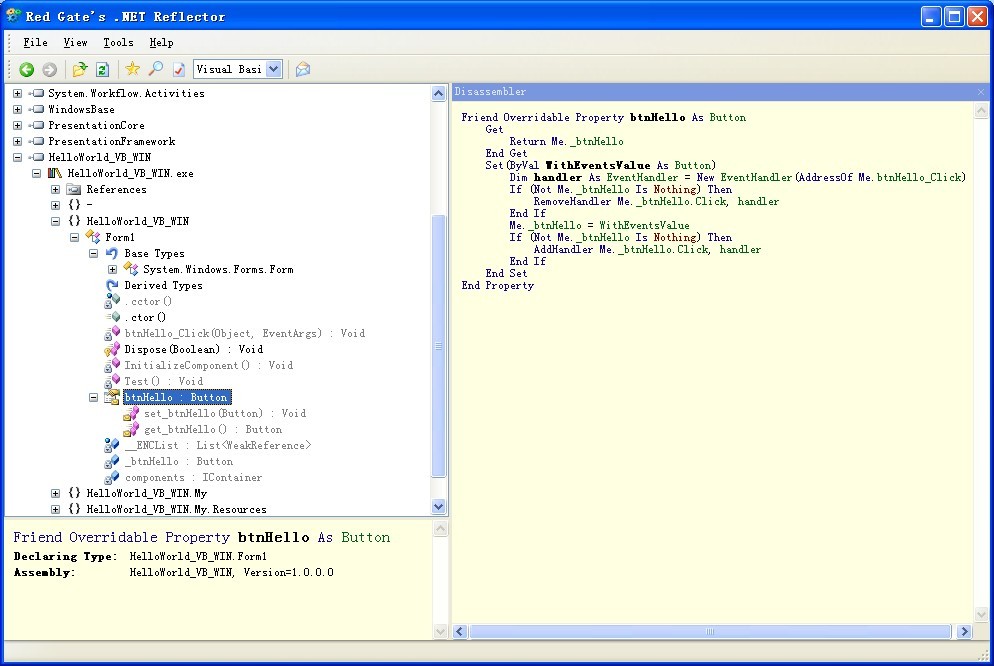Open the Visual Basic language dropdown

tap(273, 69)
